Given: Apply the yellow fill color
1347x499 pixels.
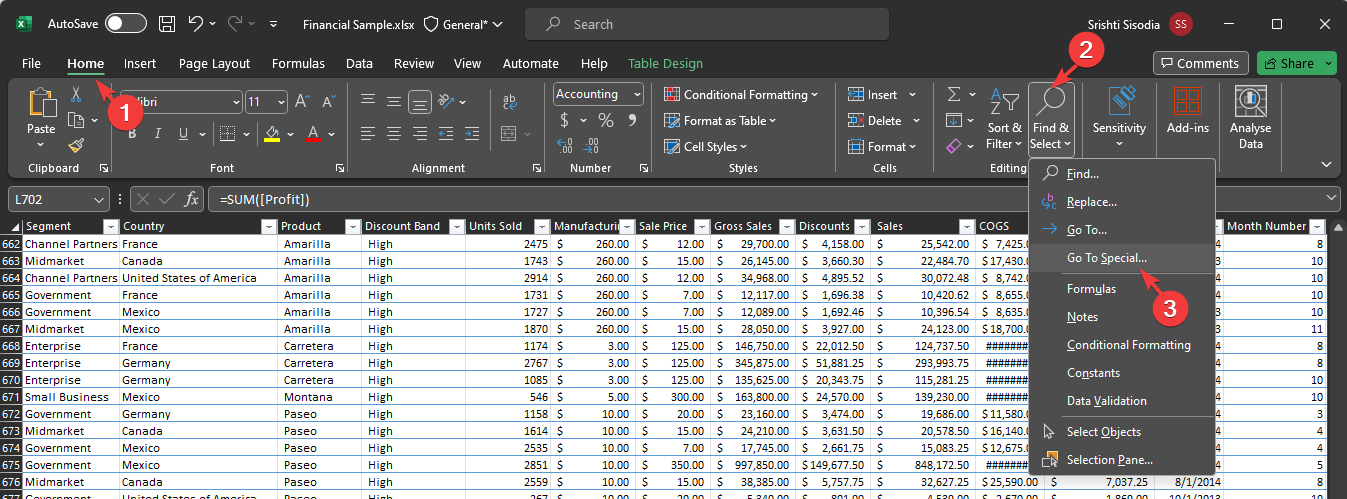Looking at the screenshot, I should (x=272, y=133).
